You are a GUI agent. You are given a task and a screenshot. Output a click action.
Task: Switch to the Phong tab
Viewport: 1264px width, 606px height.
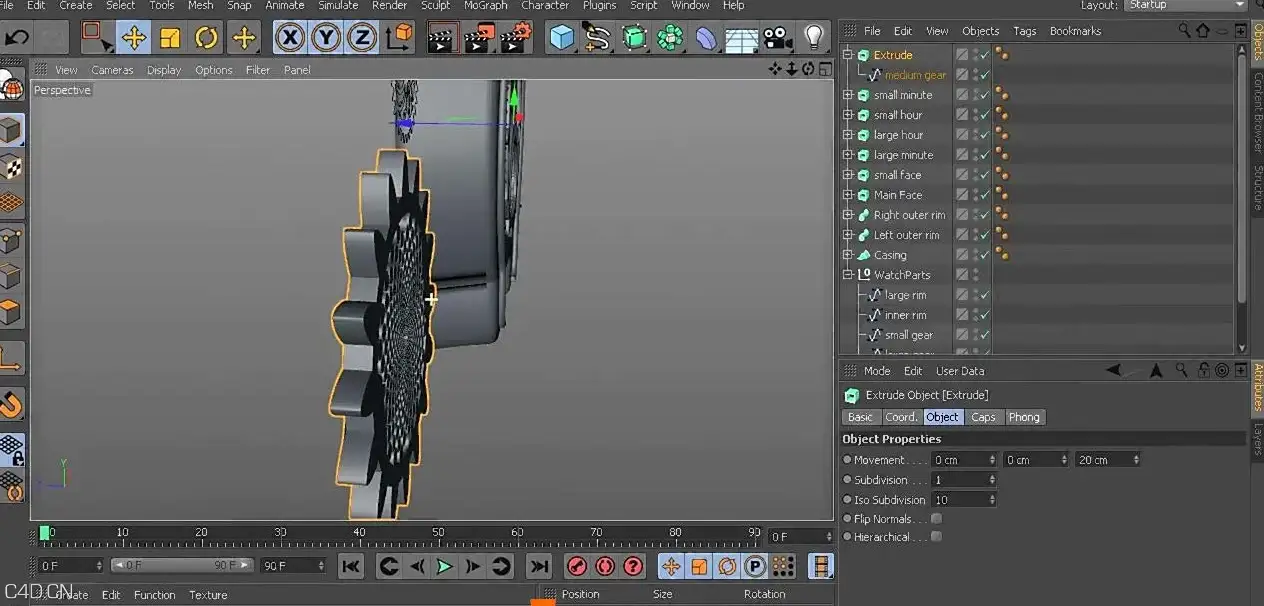pos(1023,417)
